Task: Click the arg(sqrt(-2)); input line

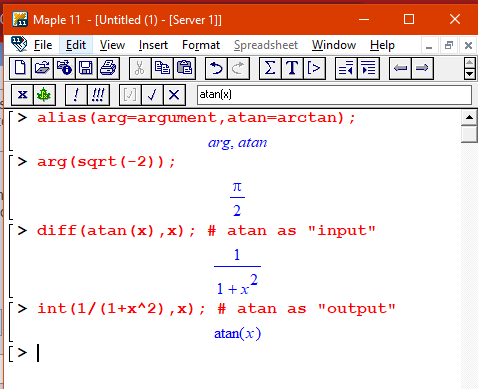Action: pyautogui.click(x=106, y=162)
